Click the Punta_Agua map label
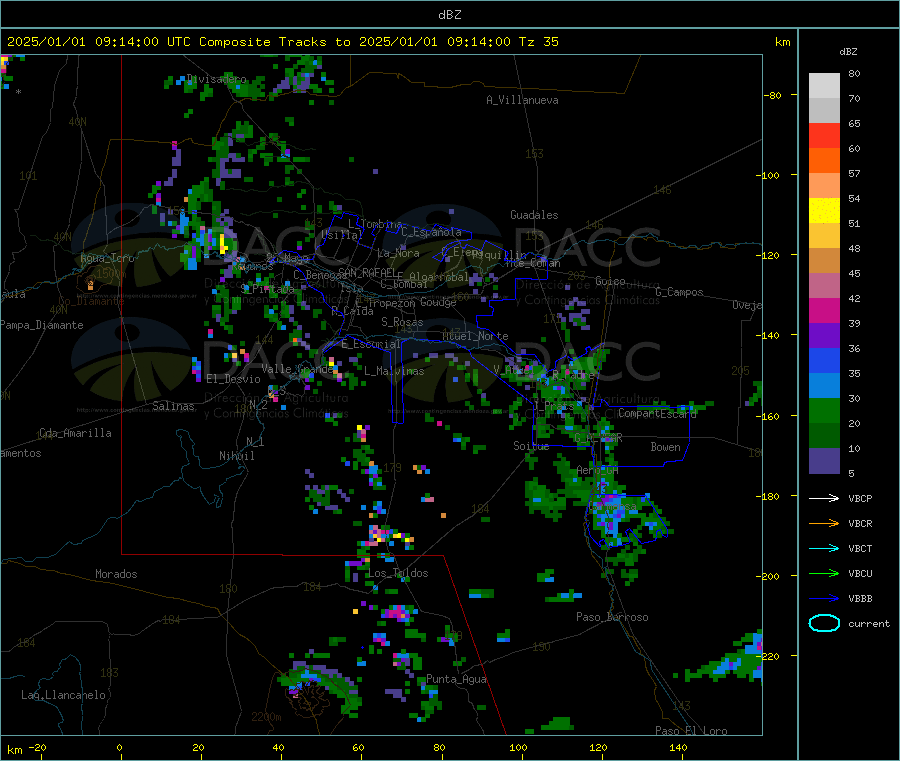900x761 pixels. point(456,679)
